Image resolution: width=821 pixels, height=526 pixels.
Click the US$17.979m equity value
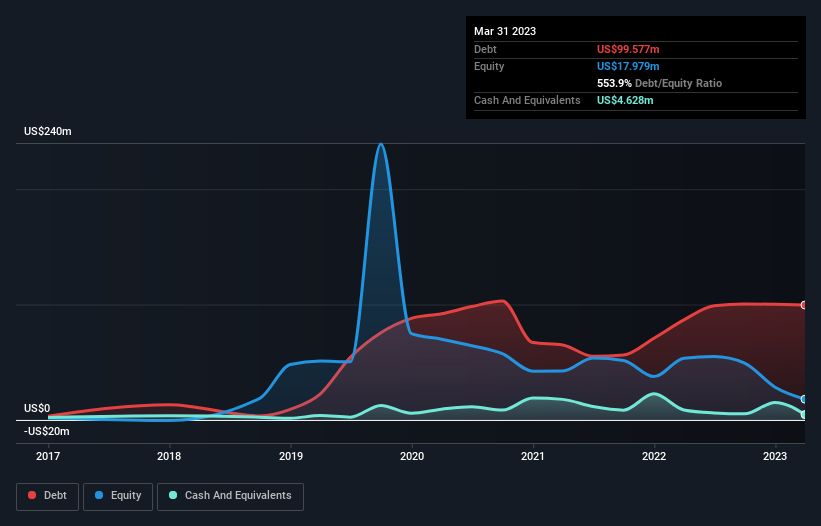point(628,66)
